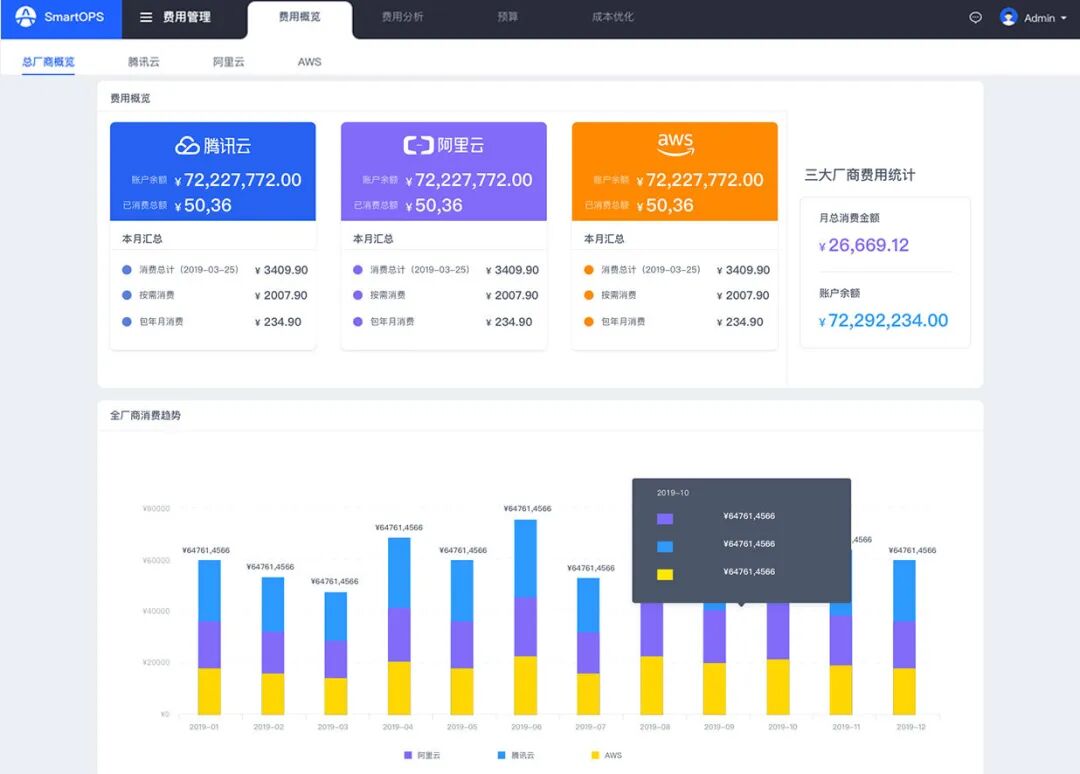Click the aws logo on orange card
1080x774 pixels.
[x=675, y=144]
